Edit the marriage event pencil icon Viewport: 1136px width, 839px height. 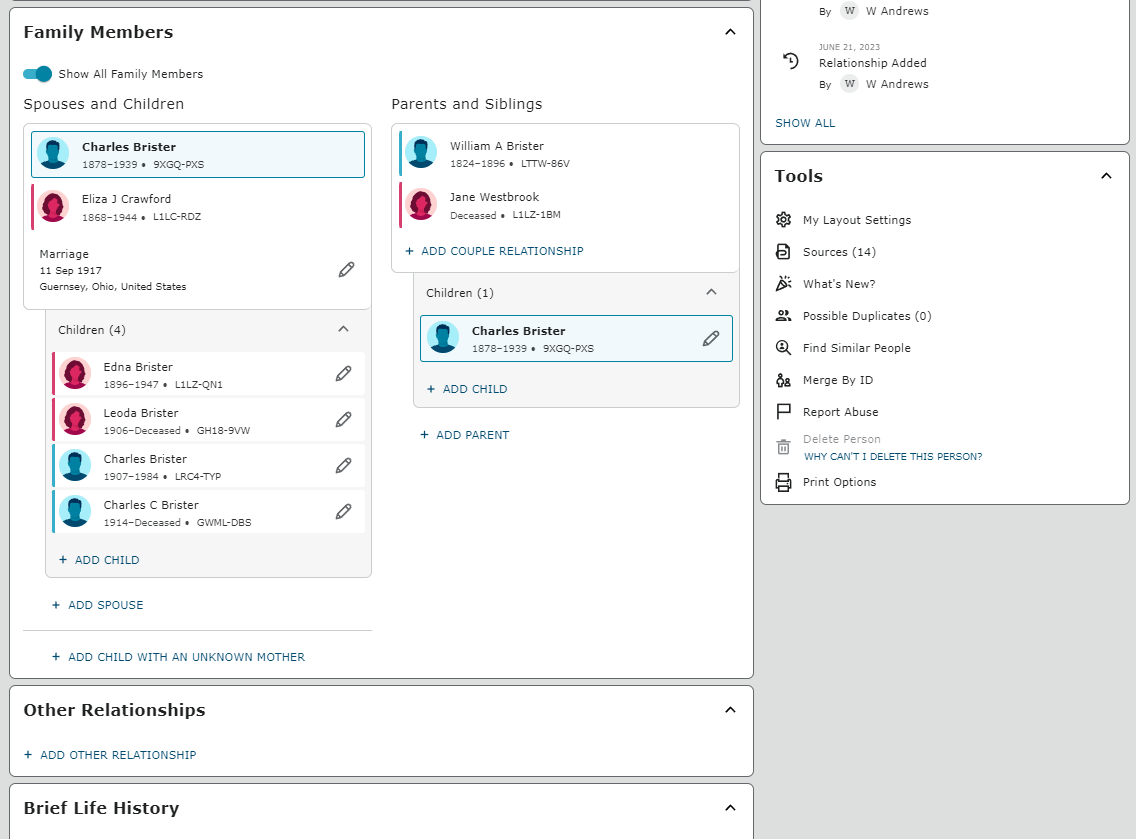click(346, 270)
